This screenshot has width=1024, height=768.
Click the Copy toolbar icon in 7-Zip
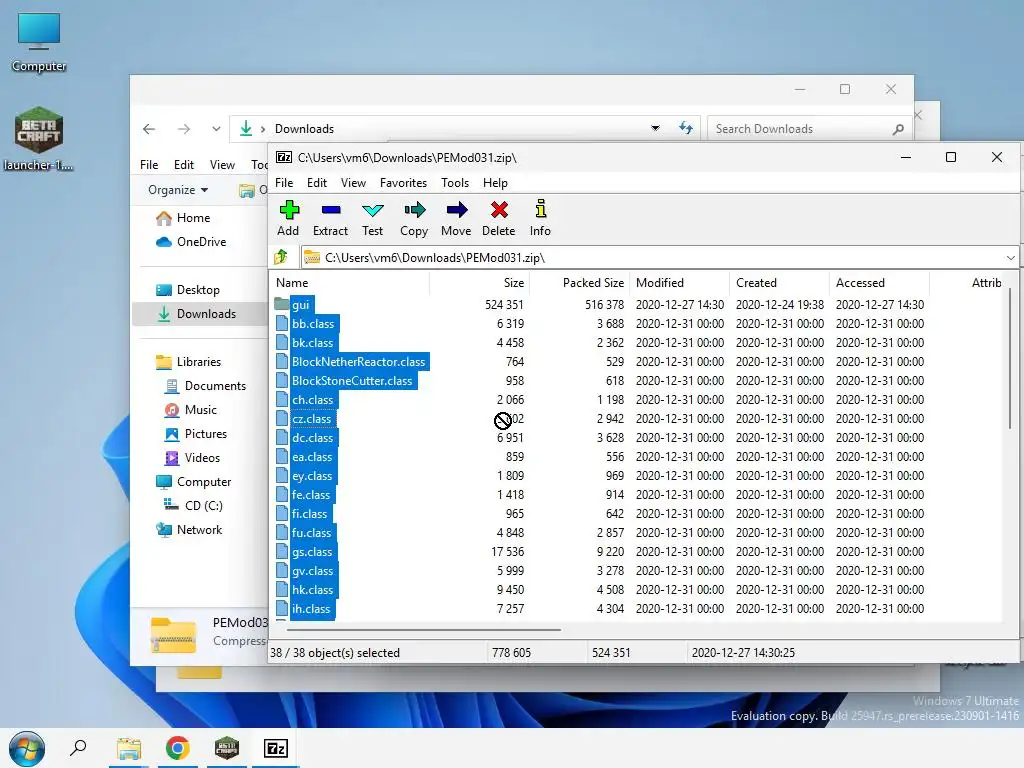pyautogui.click(x=414, y=218)
